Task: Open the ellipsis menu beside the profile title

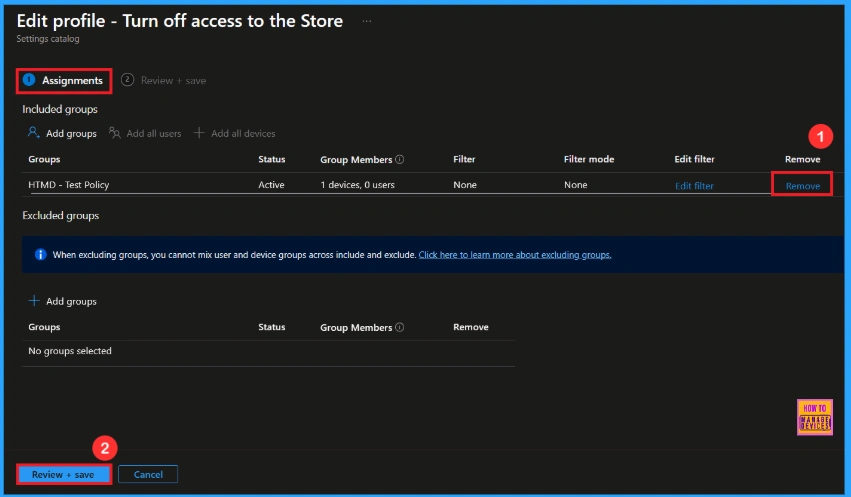Action: 367,21
